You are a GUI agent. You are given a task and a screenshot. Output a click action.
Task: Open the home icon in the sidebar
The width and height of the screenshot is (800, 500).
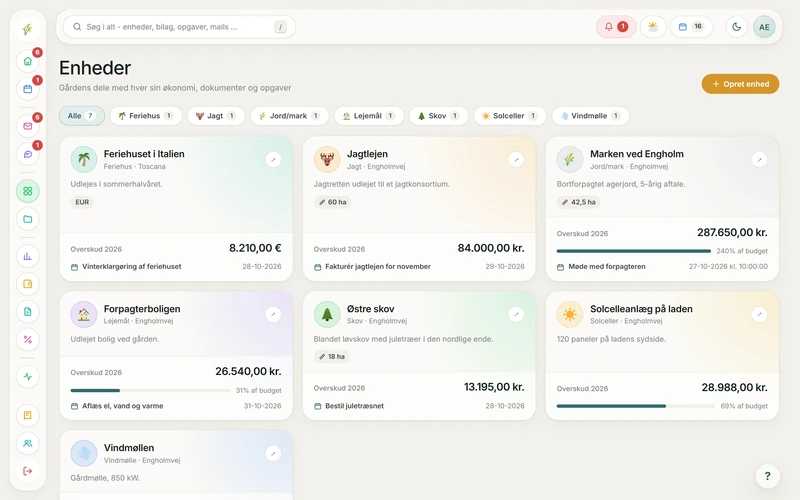click(x=28, y=61)
